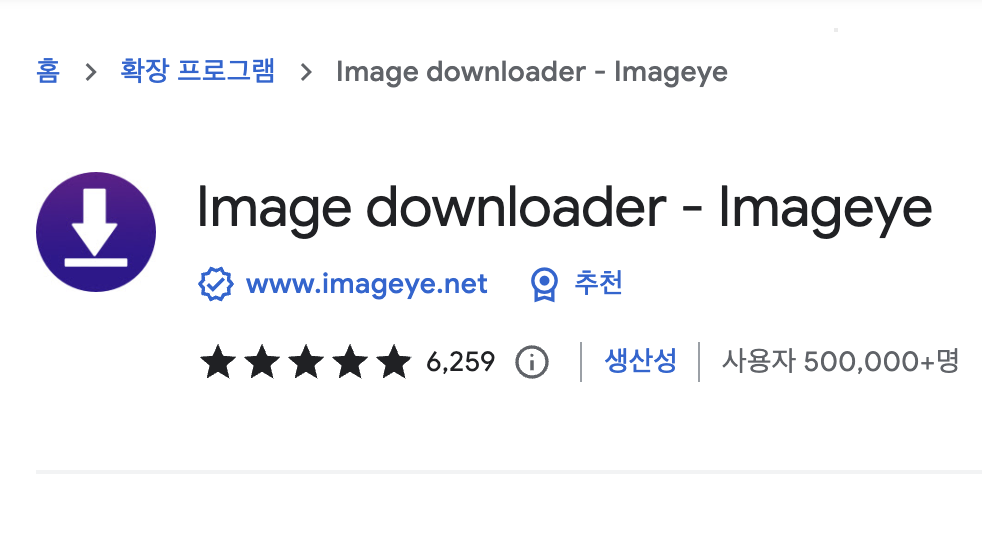982x540 pixels.
Task: Visit www.imageye.net publisher link
Action: (x=366, y=284)
